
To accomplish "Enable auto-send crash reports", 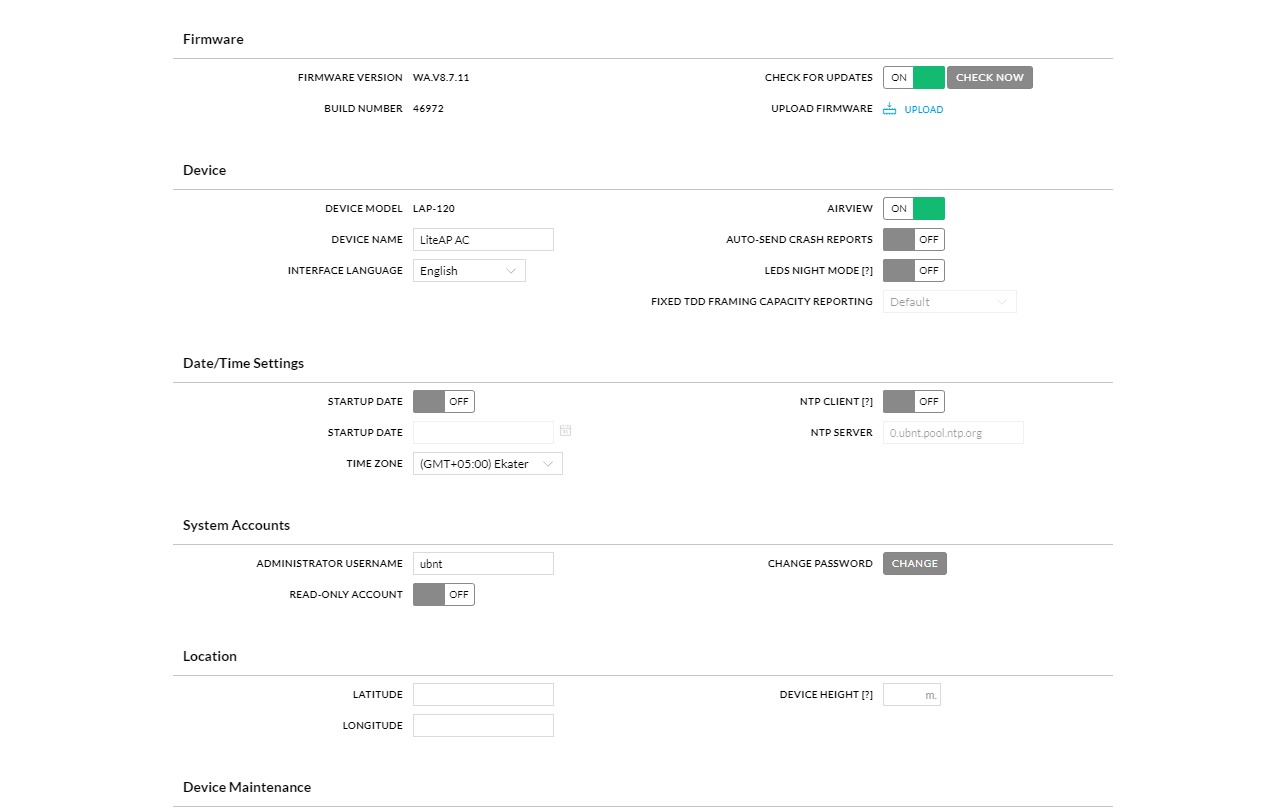I will point(913,240).
